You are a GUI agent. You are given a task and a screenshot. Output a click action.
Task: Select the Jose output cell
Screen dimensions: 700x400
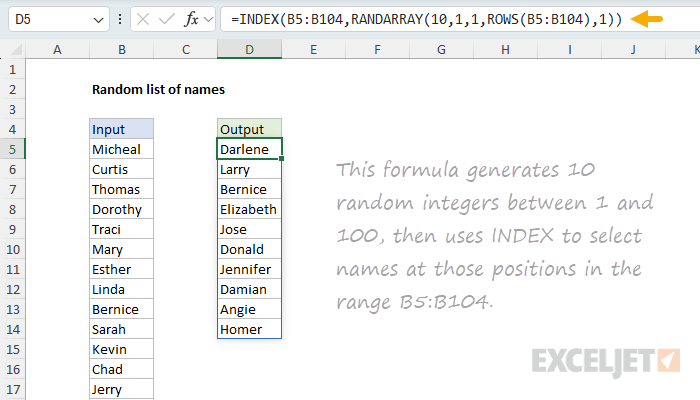pos(250,229)
